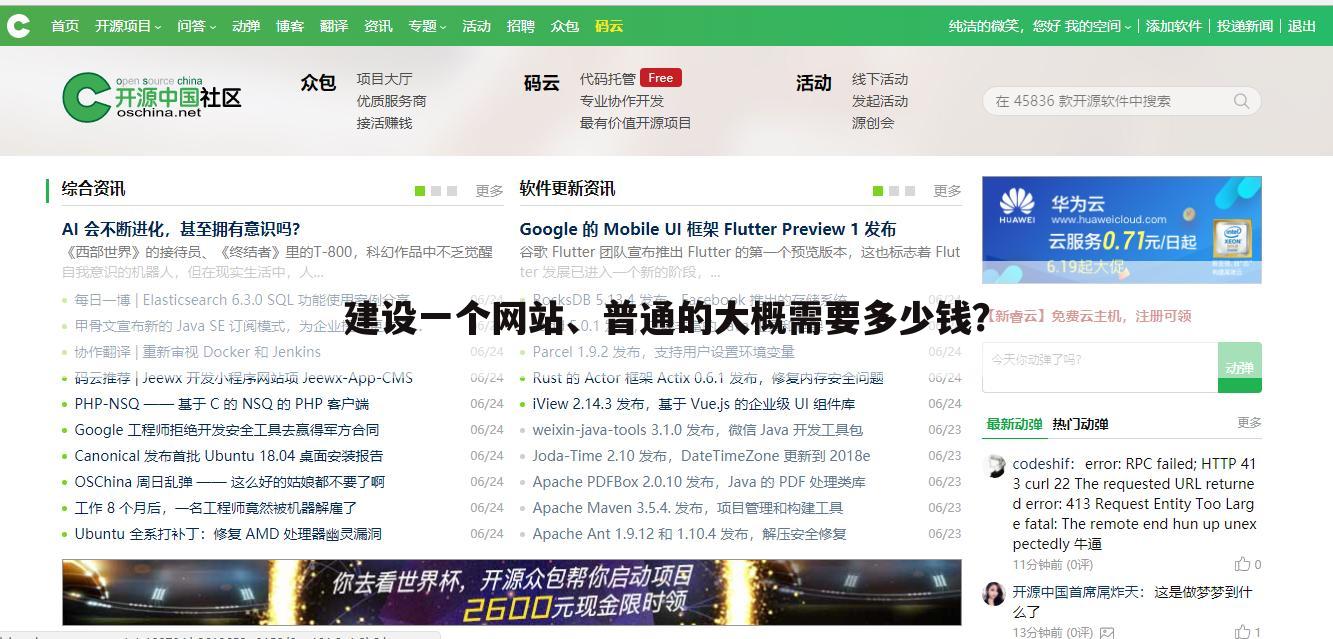
Task: Click 添加软件 link
Action: coord(1173,26)
